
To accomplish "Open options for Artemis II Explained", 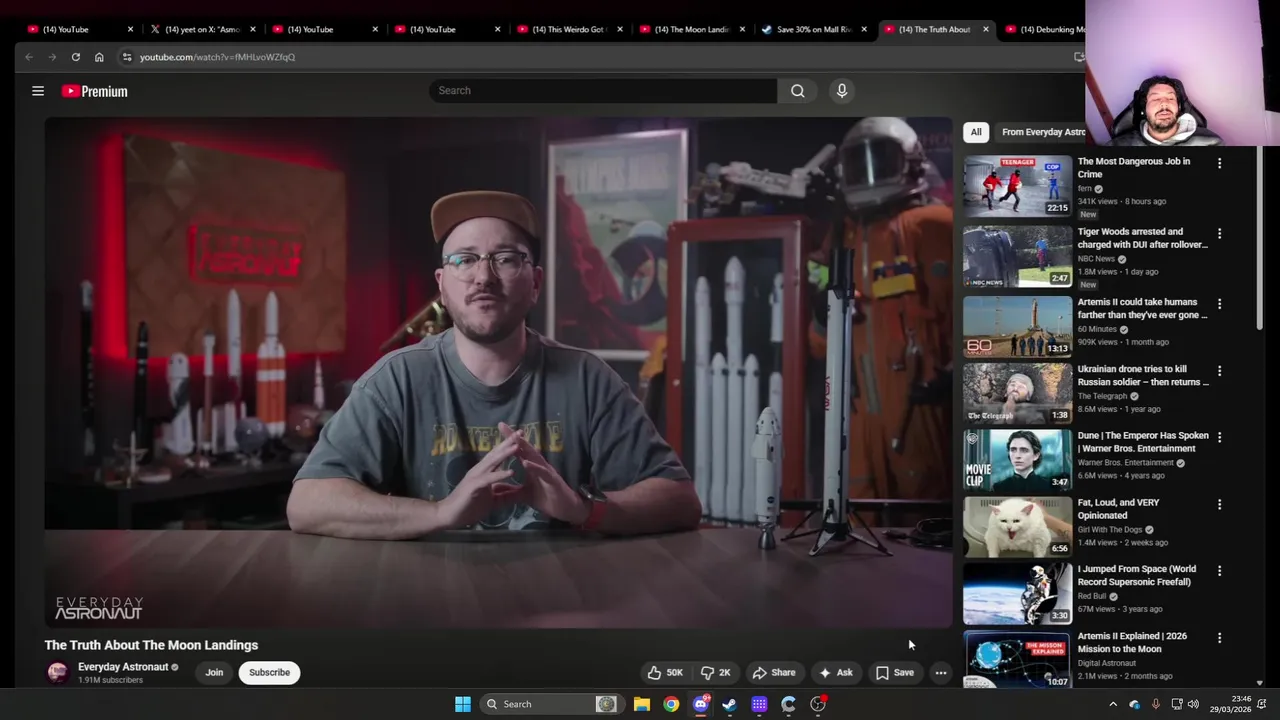I will 1219,638.
